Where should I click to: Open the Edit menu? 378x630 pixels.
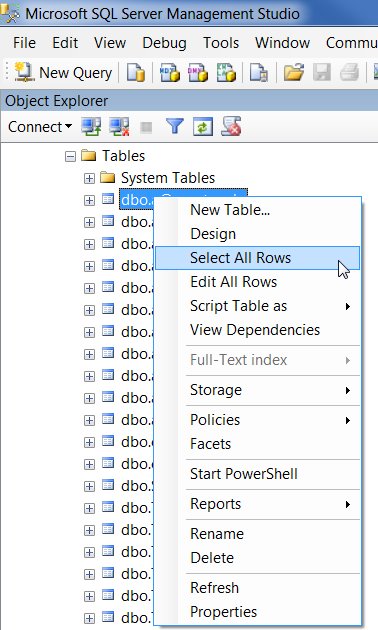tap(65, 43)
